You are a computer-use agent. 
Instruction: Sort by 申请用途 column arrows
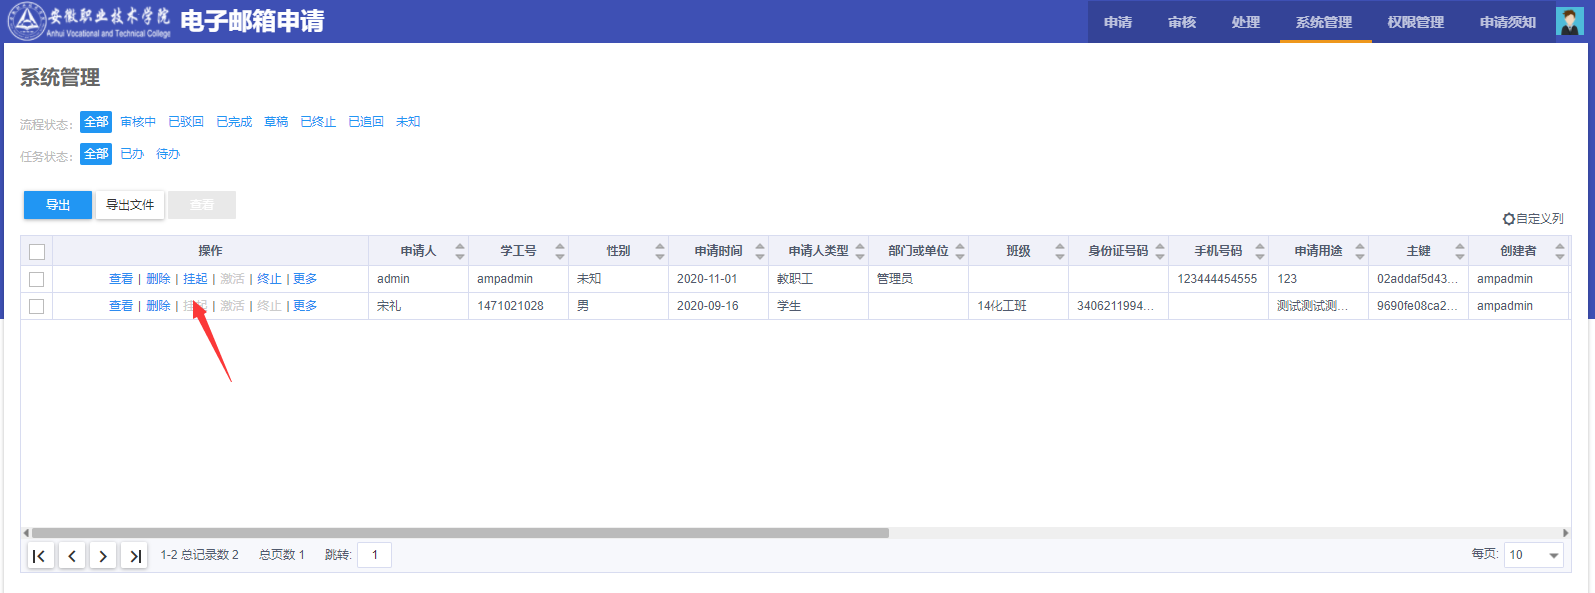pyautogui.click(x=1360, y=251)
